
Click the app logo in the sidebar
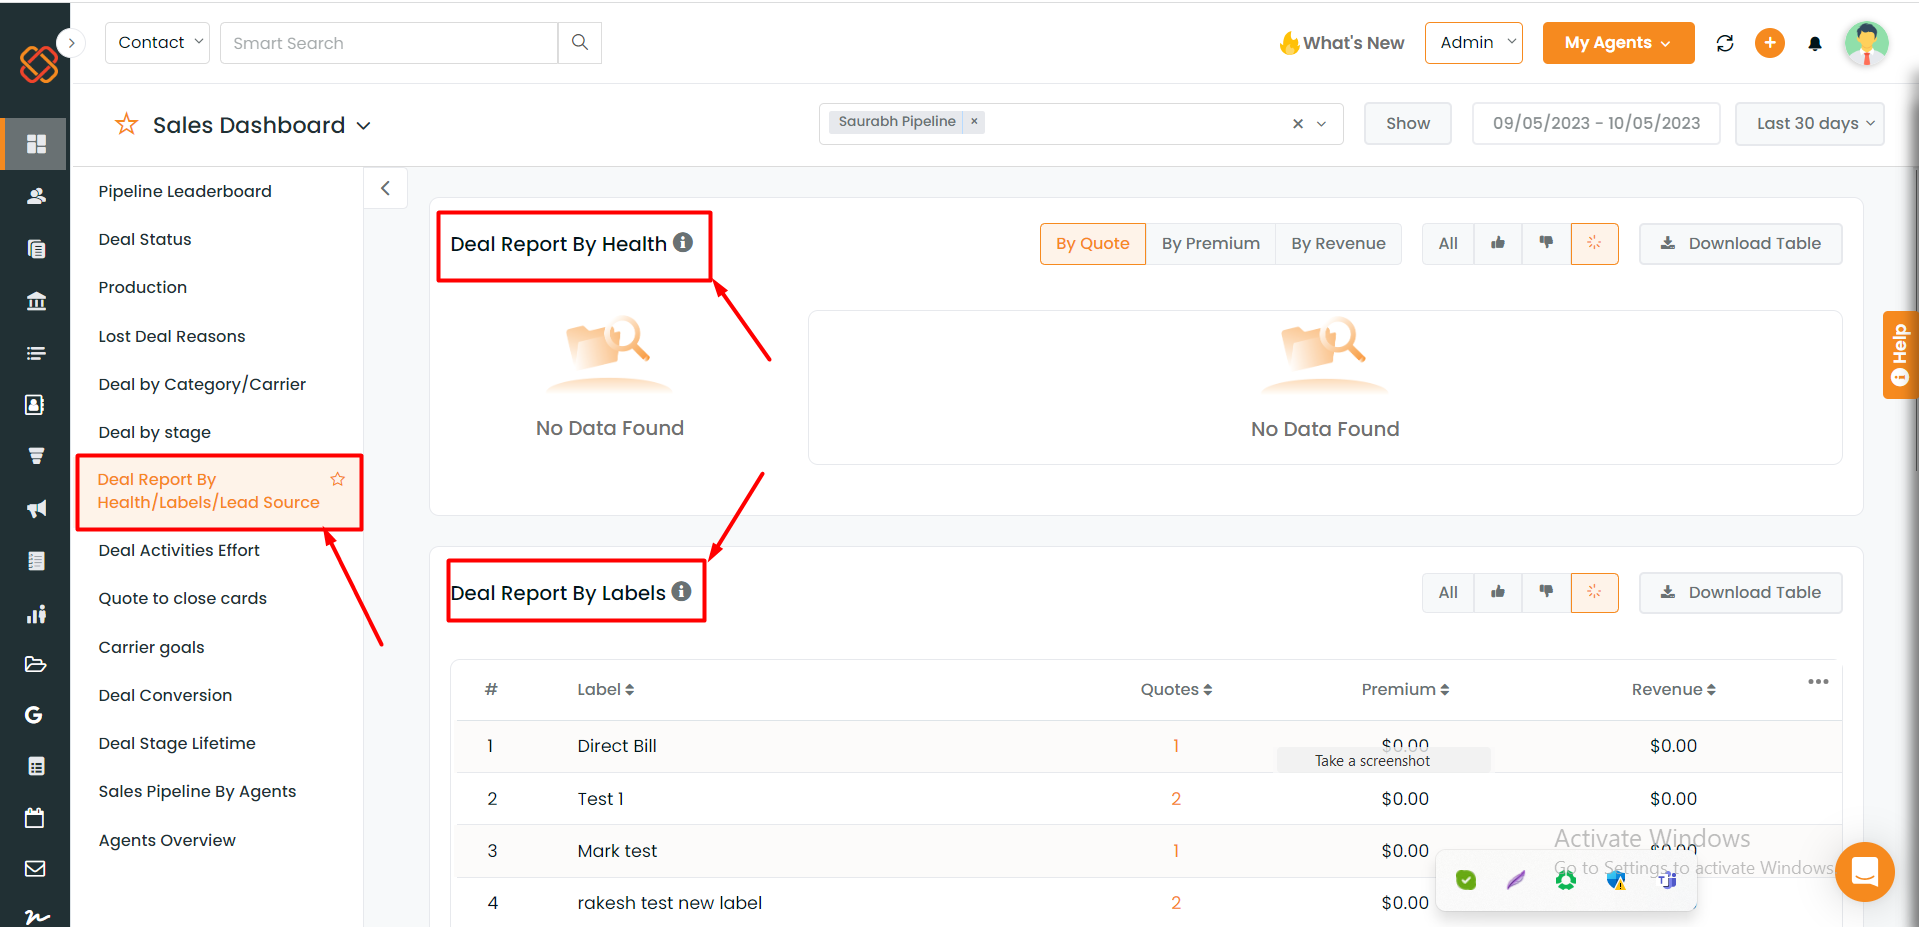tap(38, 64)
